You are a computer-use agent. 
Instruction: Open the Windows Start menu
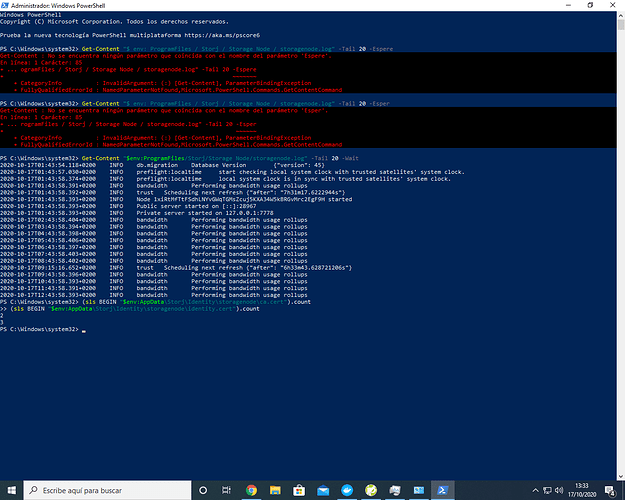click(9, 491)
